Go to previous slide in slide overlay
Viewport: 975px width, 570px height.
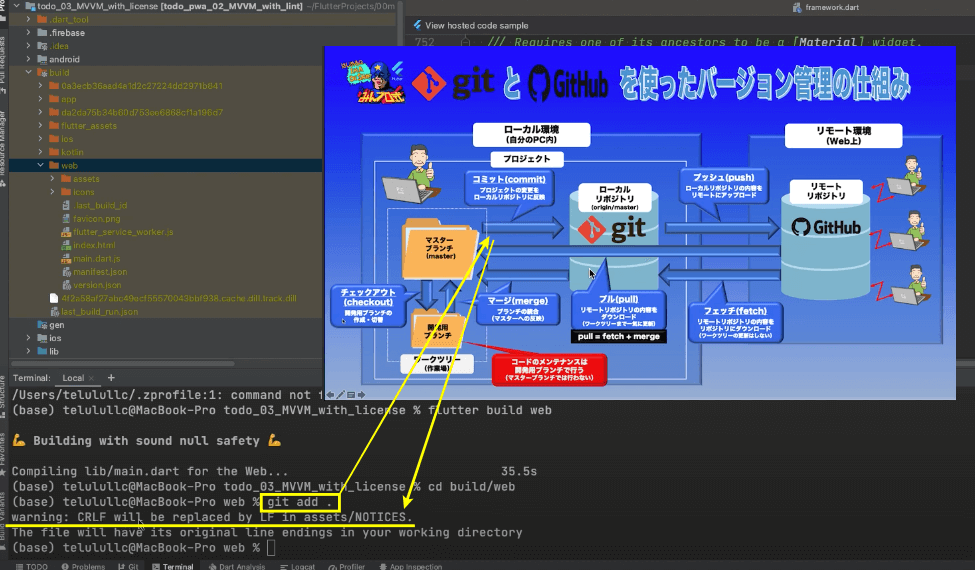point(331,395)
